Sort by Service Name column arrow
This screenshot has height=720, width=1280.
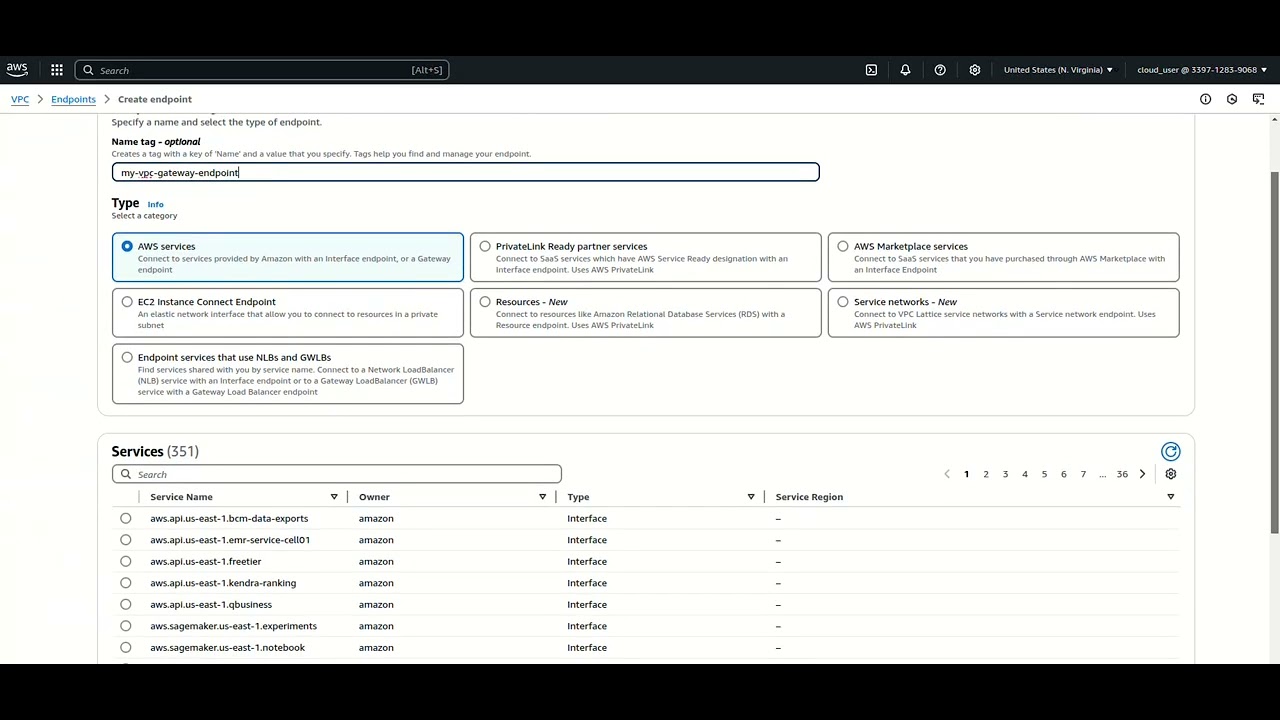(x=334, y=497)
